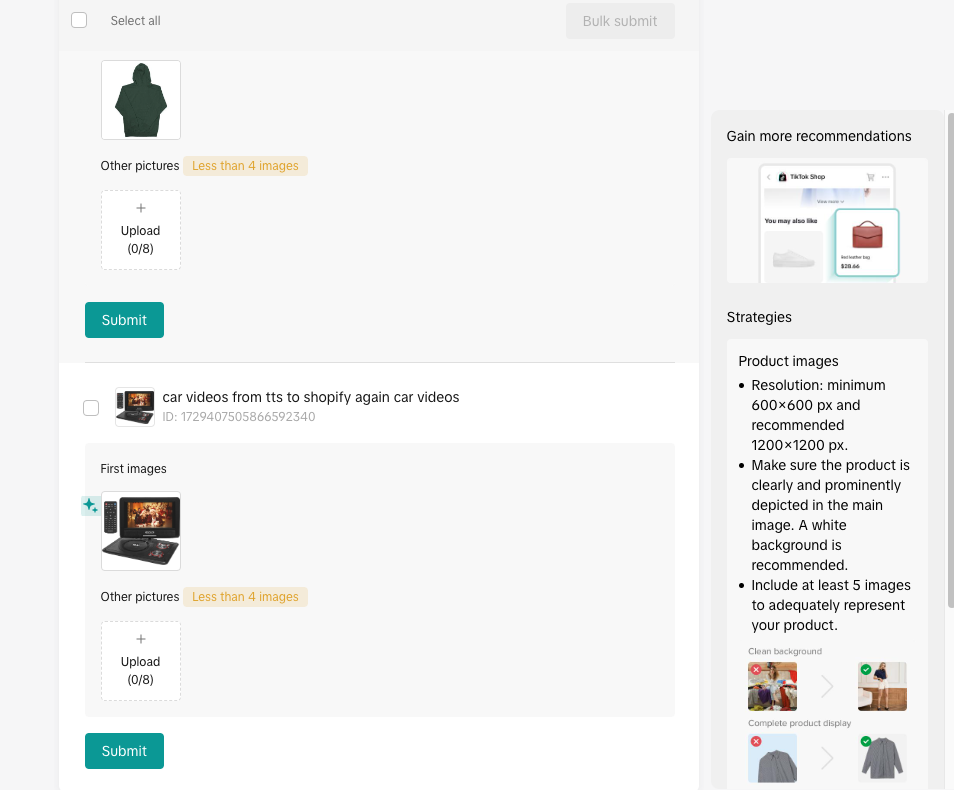The image size is (954, 790).
Task: Click the red X badge on Complete product display example
Action: (756, 742)
